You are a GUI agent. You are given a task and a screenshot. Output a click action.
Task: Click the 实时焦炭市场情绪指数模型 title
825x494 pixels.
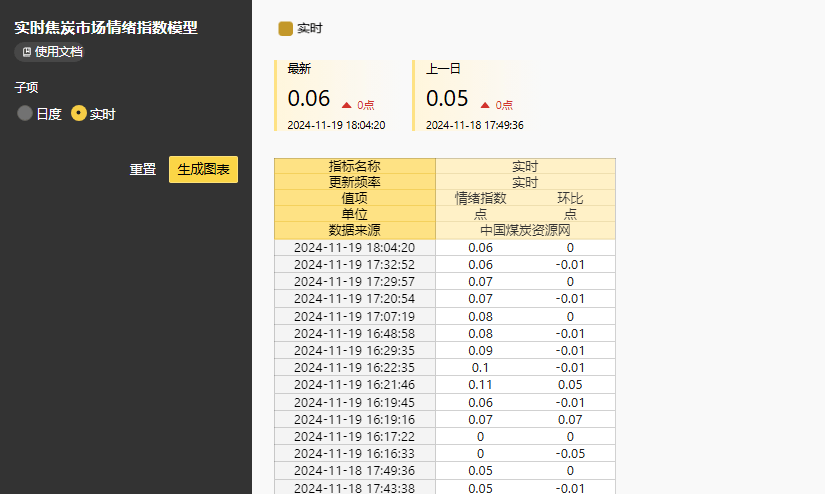[105, 28]
